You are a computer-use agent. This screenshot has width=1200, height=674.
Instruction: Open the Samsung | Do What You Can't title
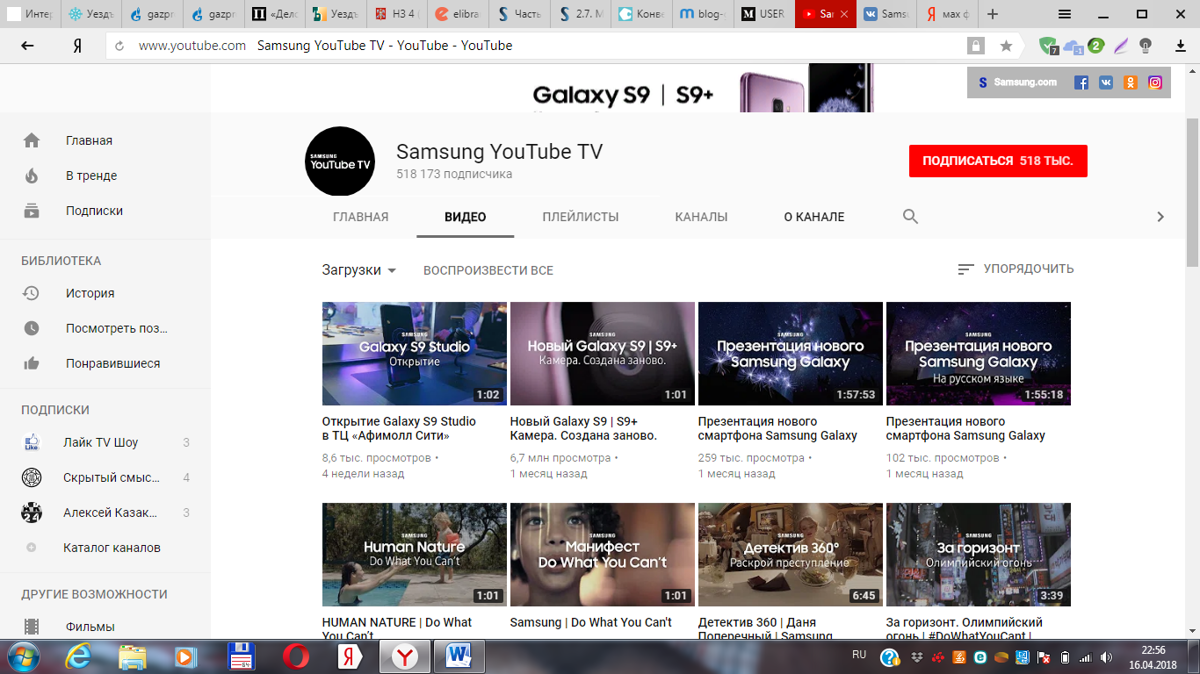tap(591, 622)
